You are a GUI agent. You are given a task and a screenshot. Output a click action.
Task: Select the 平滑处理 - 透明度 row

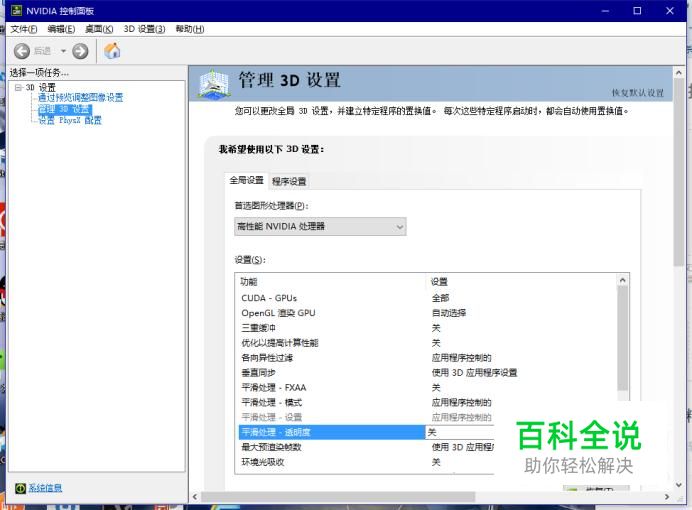[366, 432]
